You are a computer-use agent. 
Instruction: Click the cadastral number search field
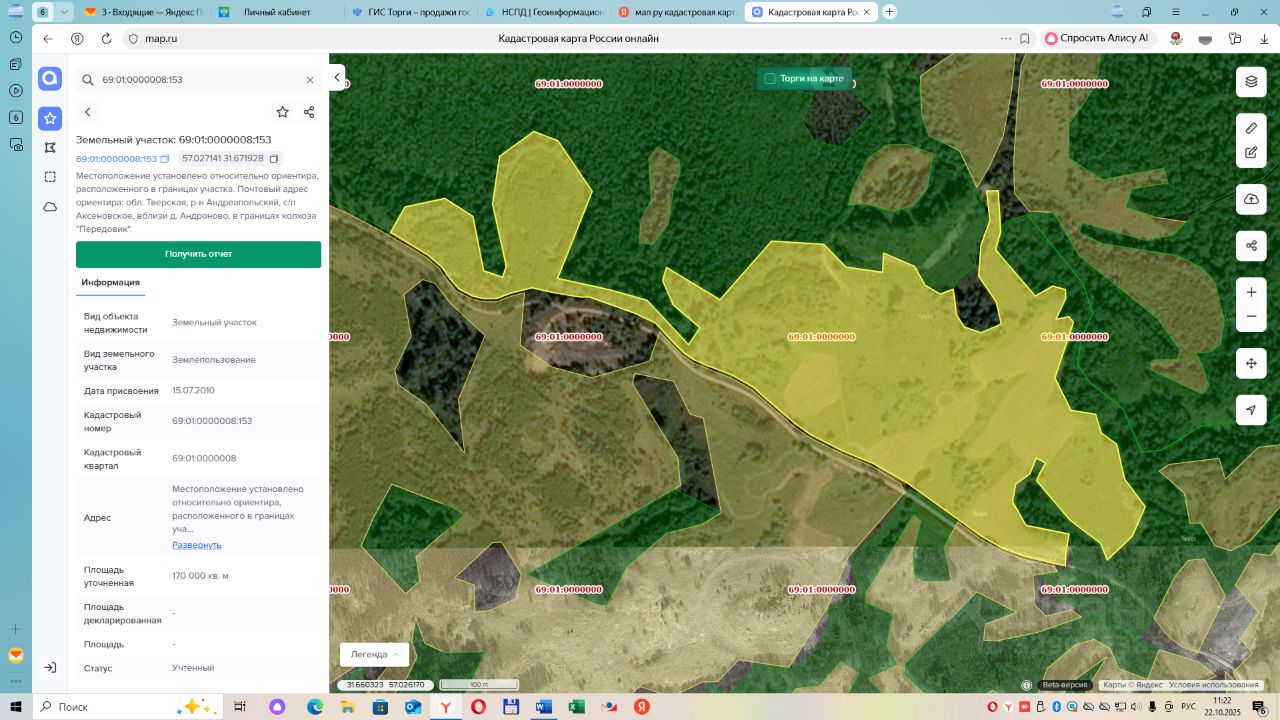(x=195, y=80)
